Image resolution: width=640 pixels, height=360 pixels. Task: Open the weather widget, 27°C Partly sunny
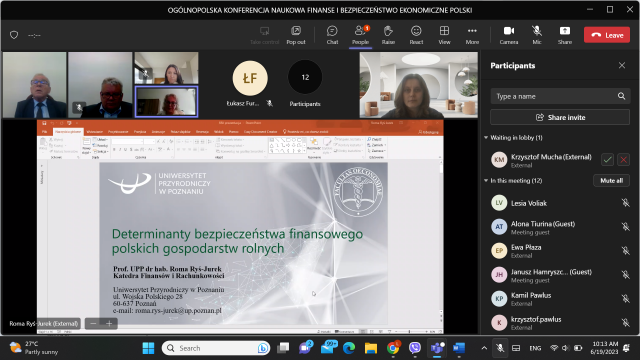(x=34, y=348)
